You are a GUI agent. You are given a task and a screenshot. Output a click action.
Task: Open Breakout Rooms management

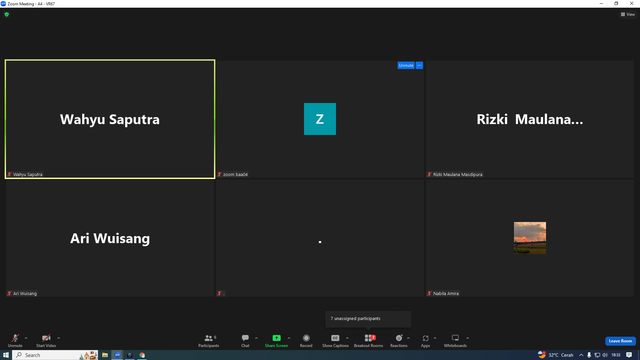click(x=369, y=340)
